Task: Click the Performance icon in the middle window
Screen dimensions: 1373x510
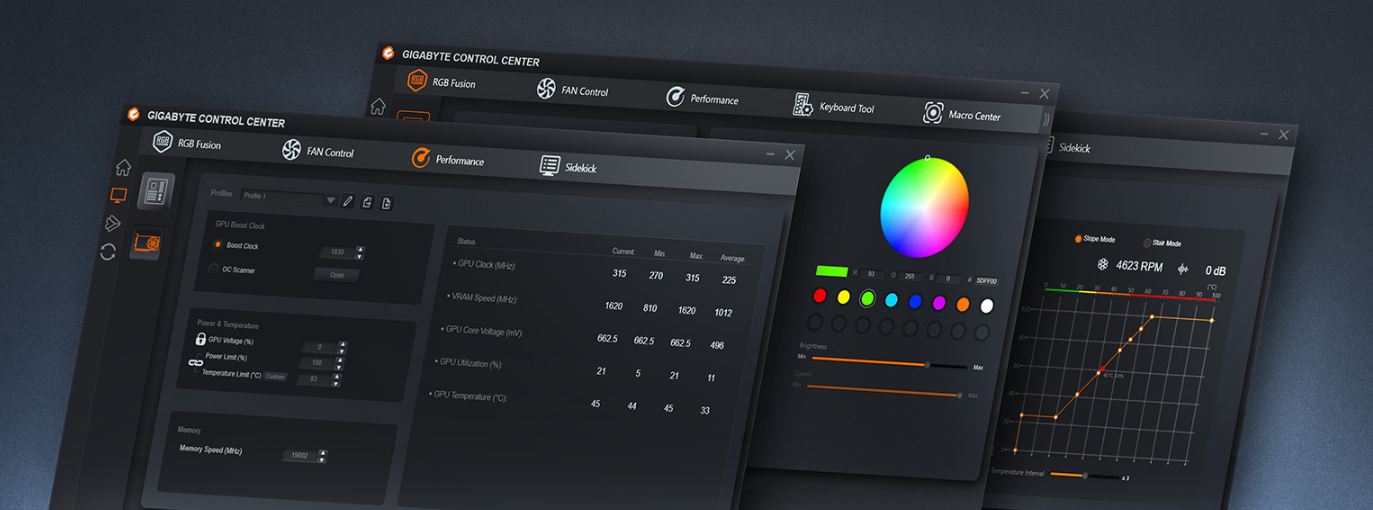Action: (x=676, y=97)
